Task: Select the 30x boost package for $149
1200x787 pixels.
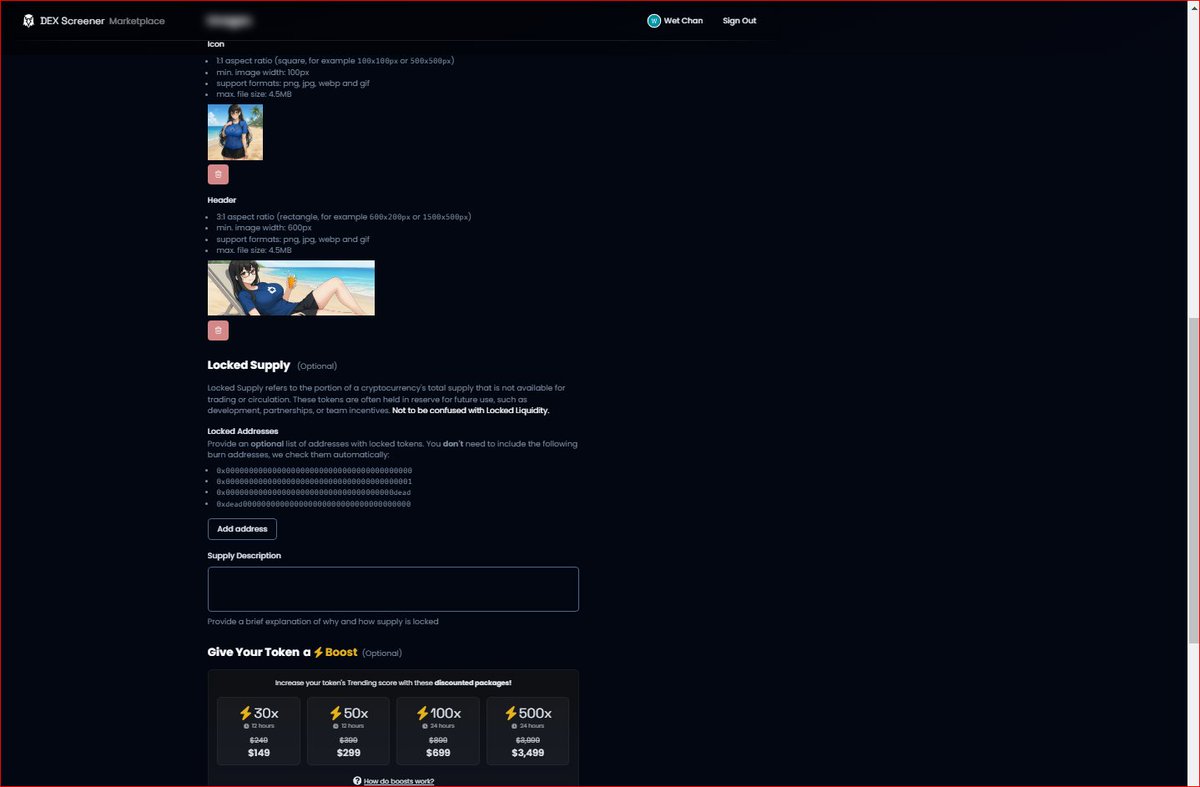Action: 259,731
